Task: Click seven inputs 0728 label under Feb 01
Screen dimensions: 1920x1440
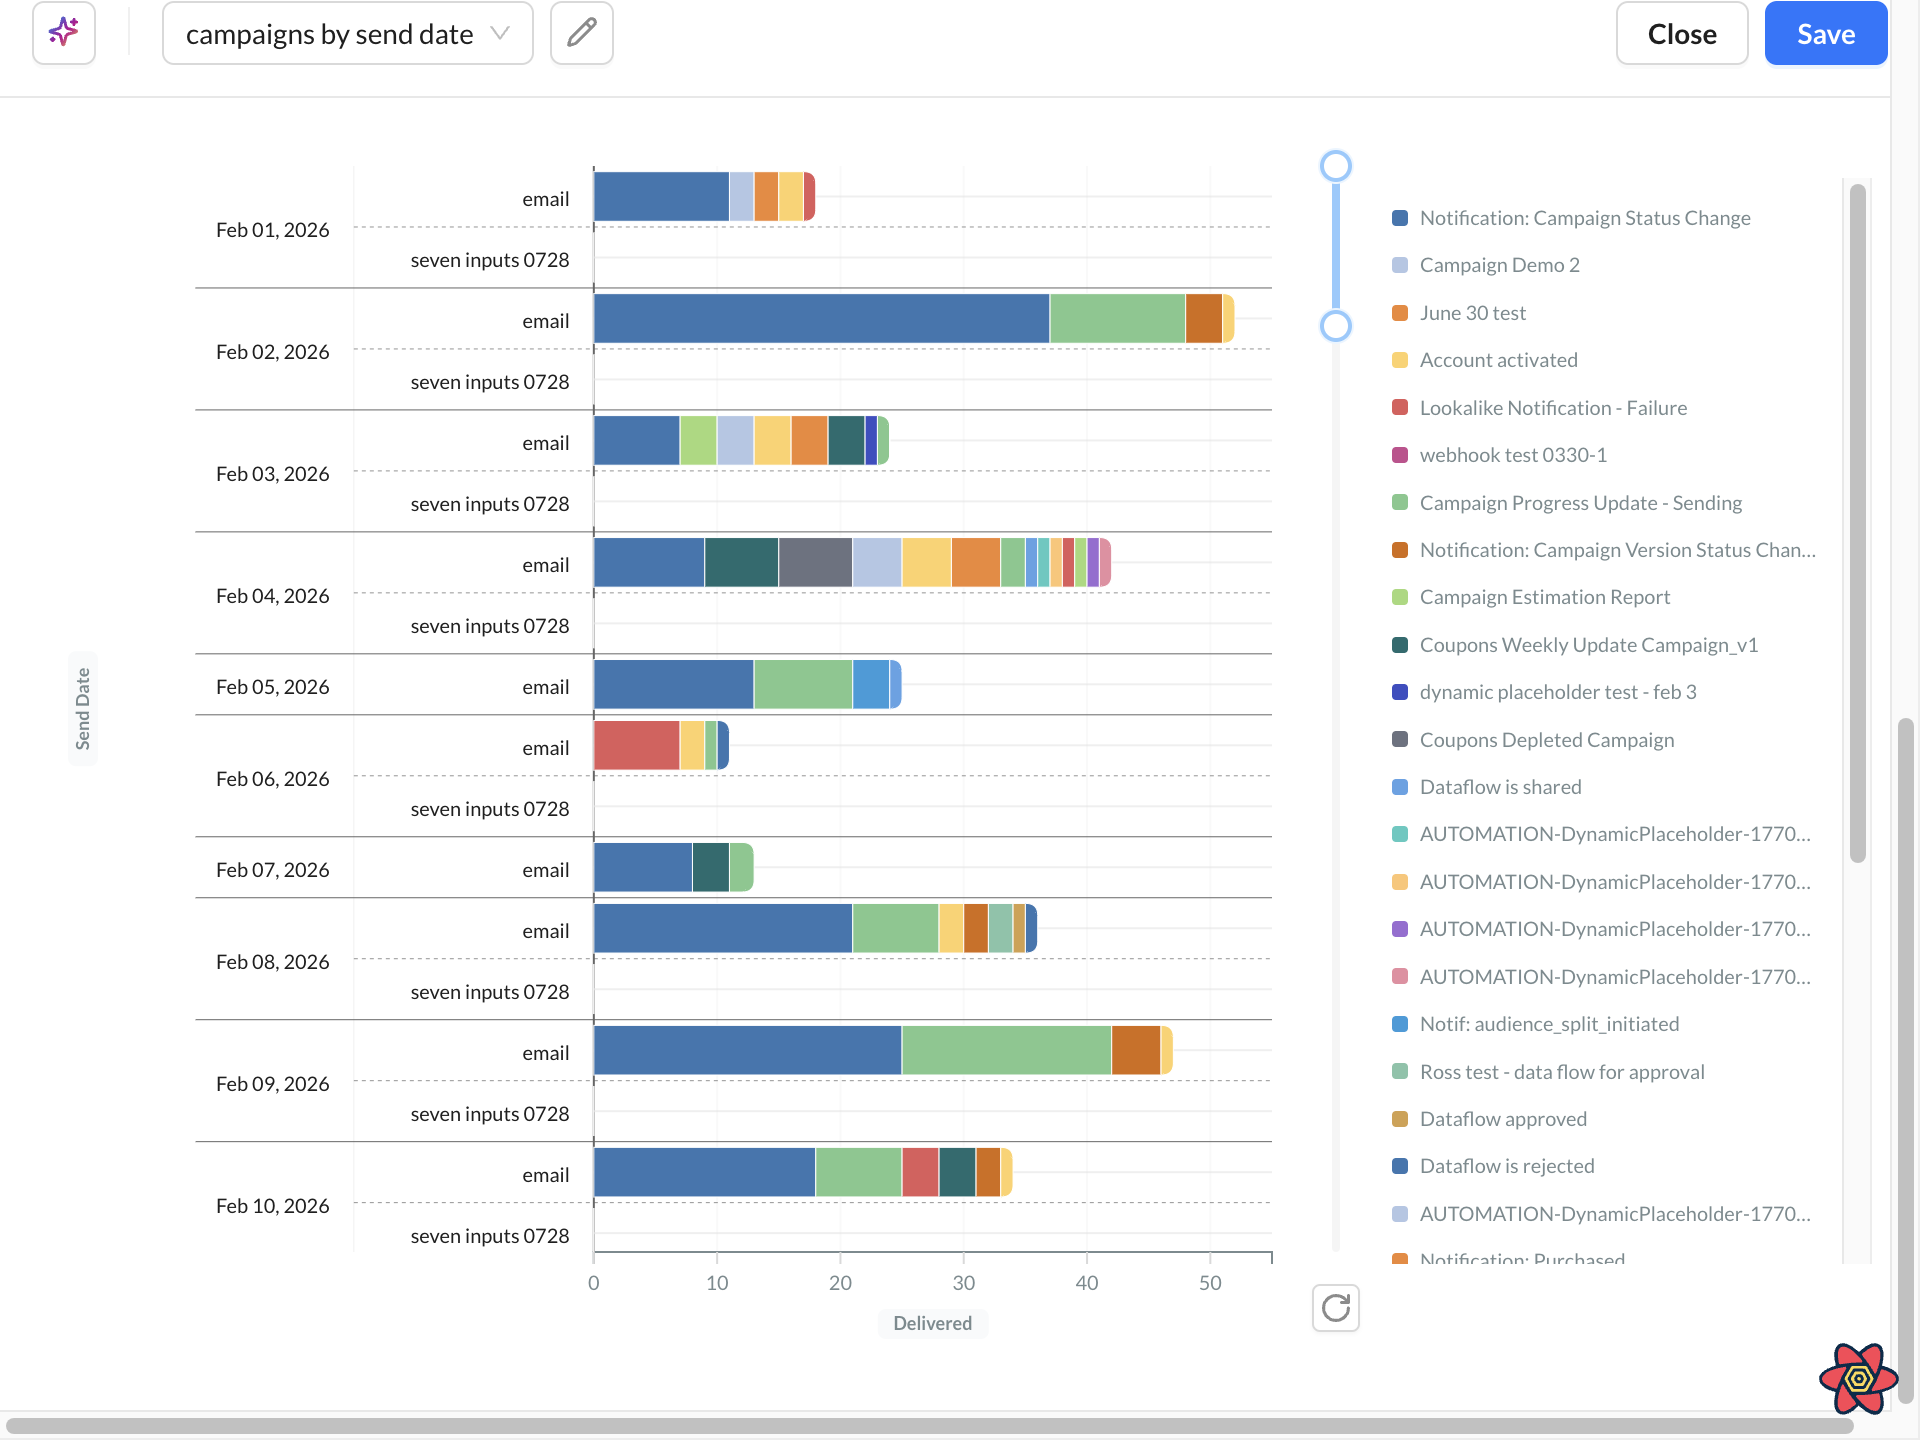Action: tap(490, 260)
